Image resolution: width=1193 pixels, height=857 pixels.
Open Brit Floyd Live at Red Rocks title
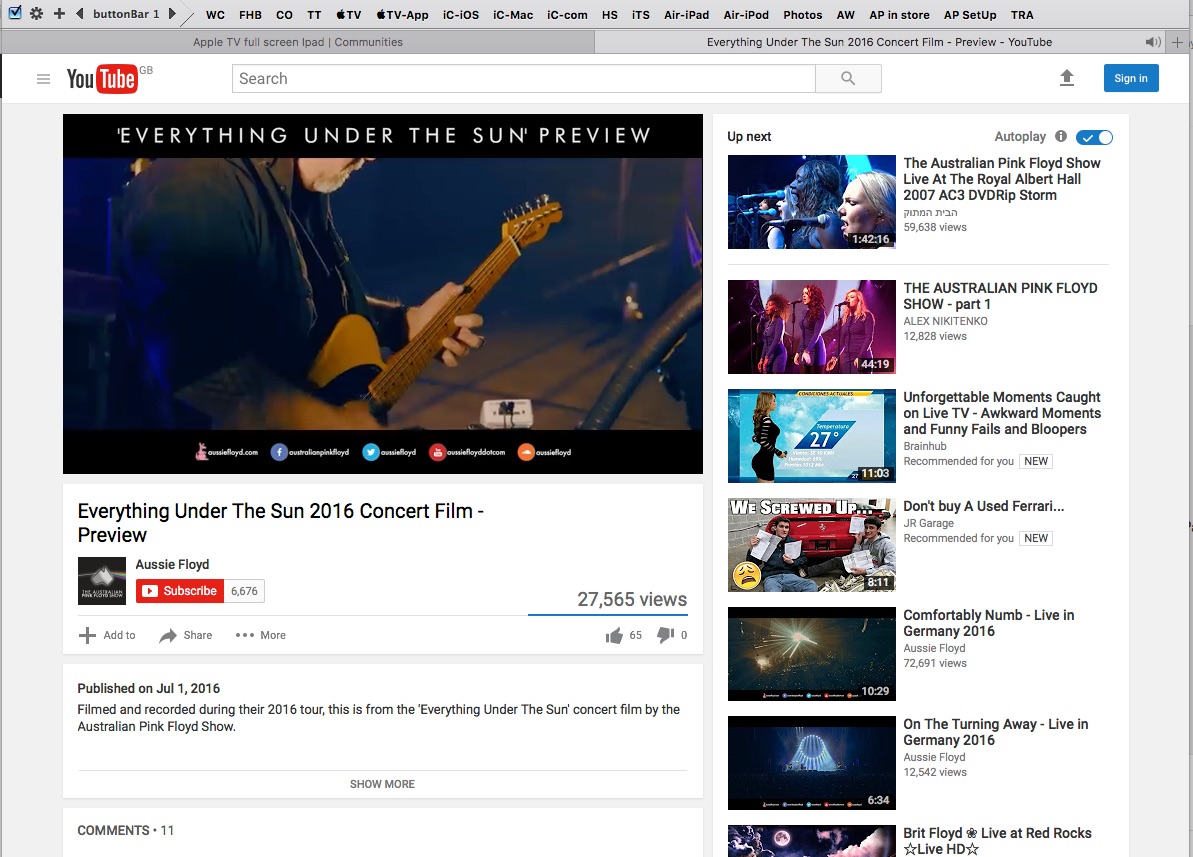coord(997,841)
